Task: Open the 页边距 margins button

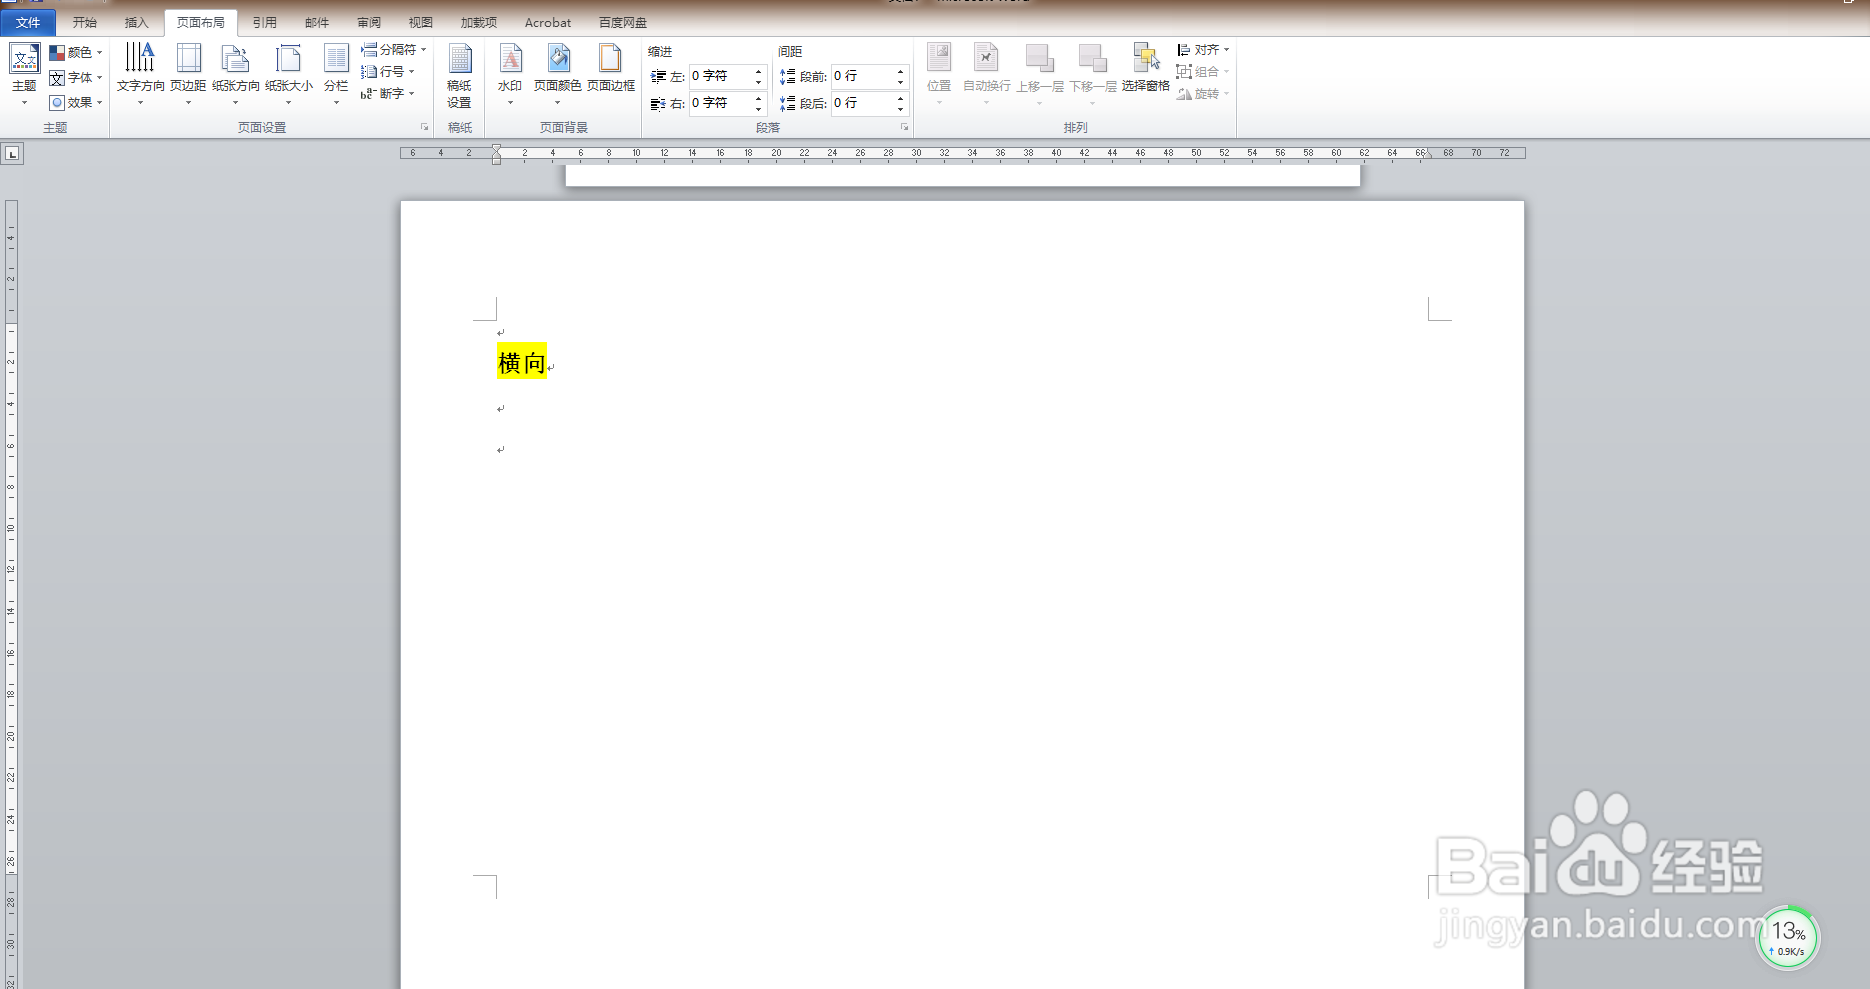Action: pyautogui.click(x=188, y=74)
